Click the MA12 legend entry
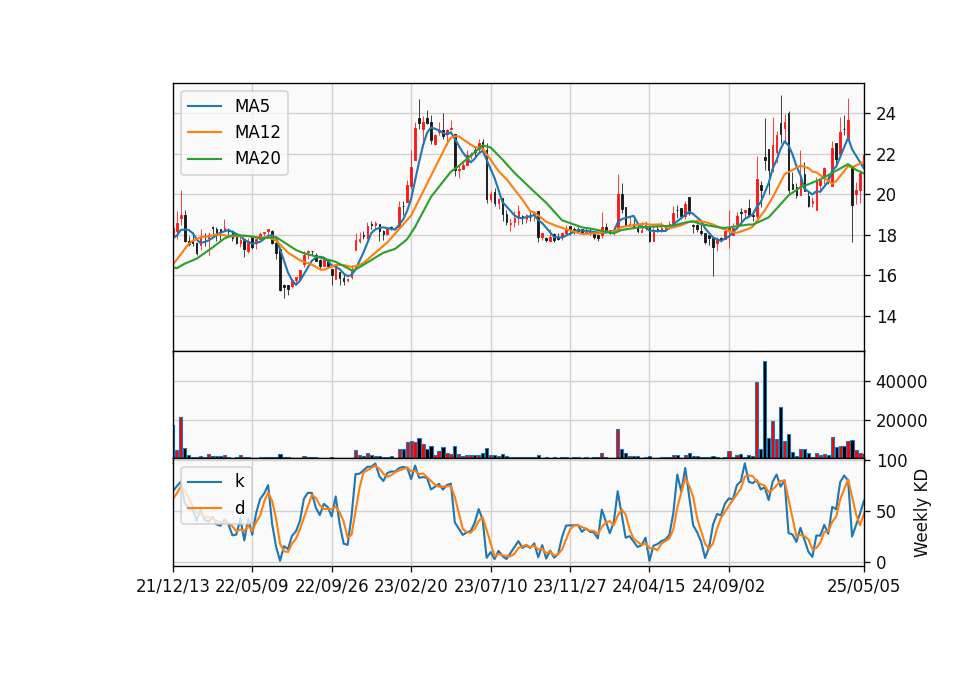The image size is (960, 690). tap(233, 132)
